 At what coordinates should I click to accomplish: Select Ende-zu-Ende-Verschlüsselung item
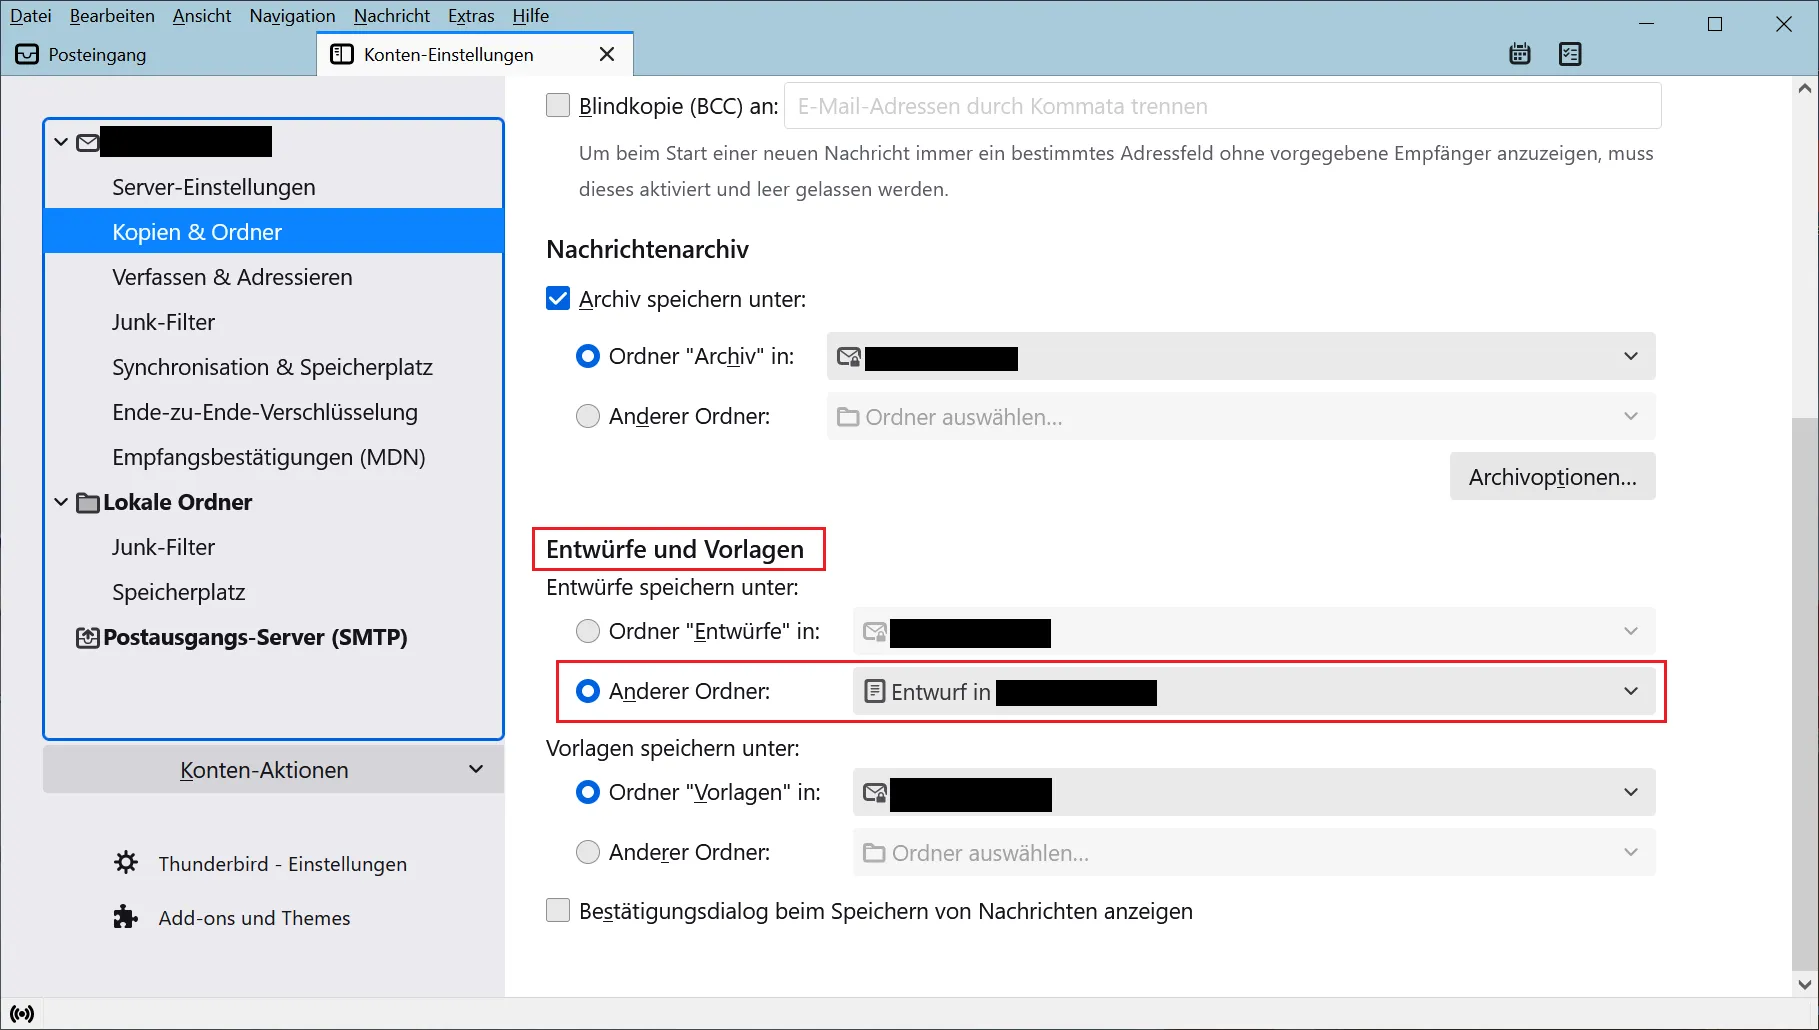click(273, 412)
